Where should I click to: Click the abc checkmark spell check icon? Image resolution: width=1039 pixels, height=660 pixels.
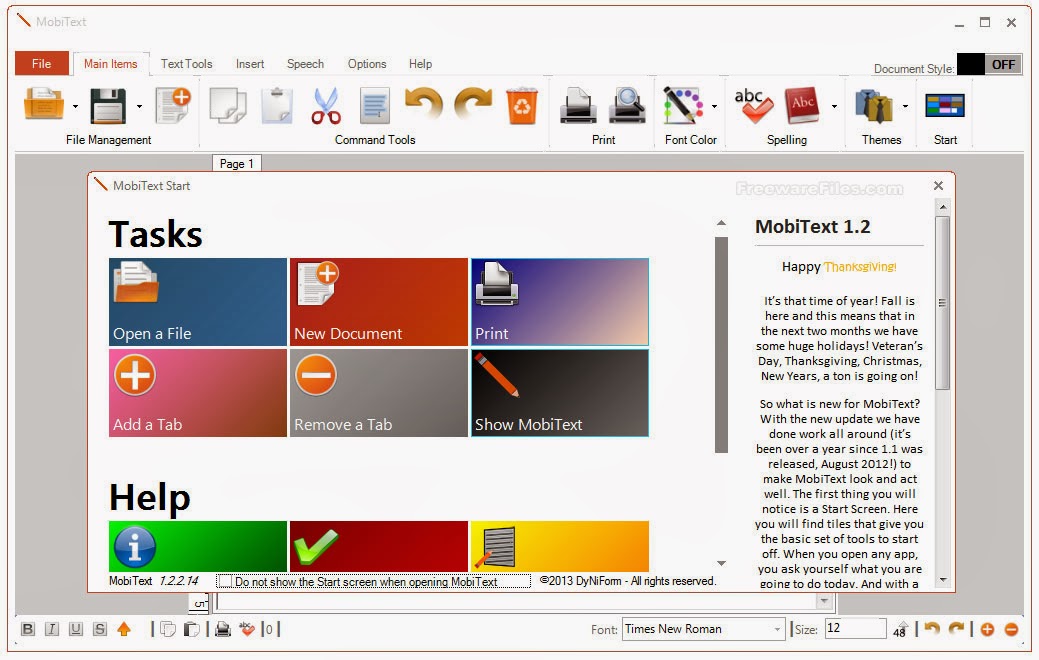[x=753, y=106]
